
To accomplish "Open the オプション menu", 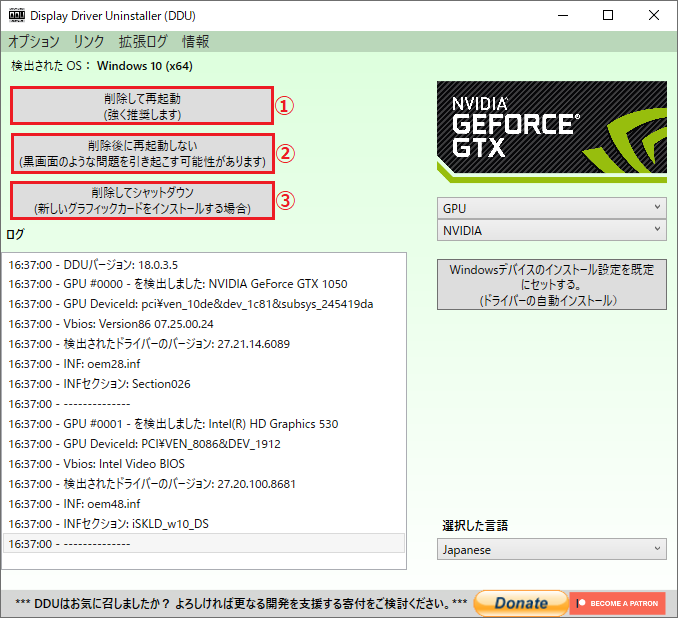I will 34,42.
